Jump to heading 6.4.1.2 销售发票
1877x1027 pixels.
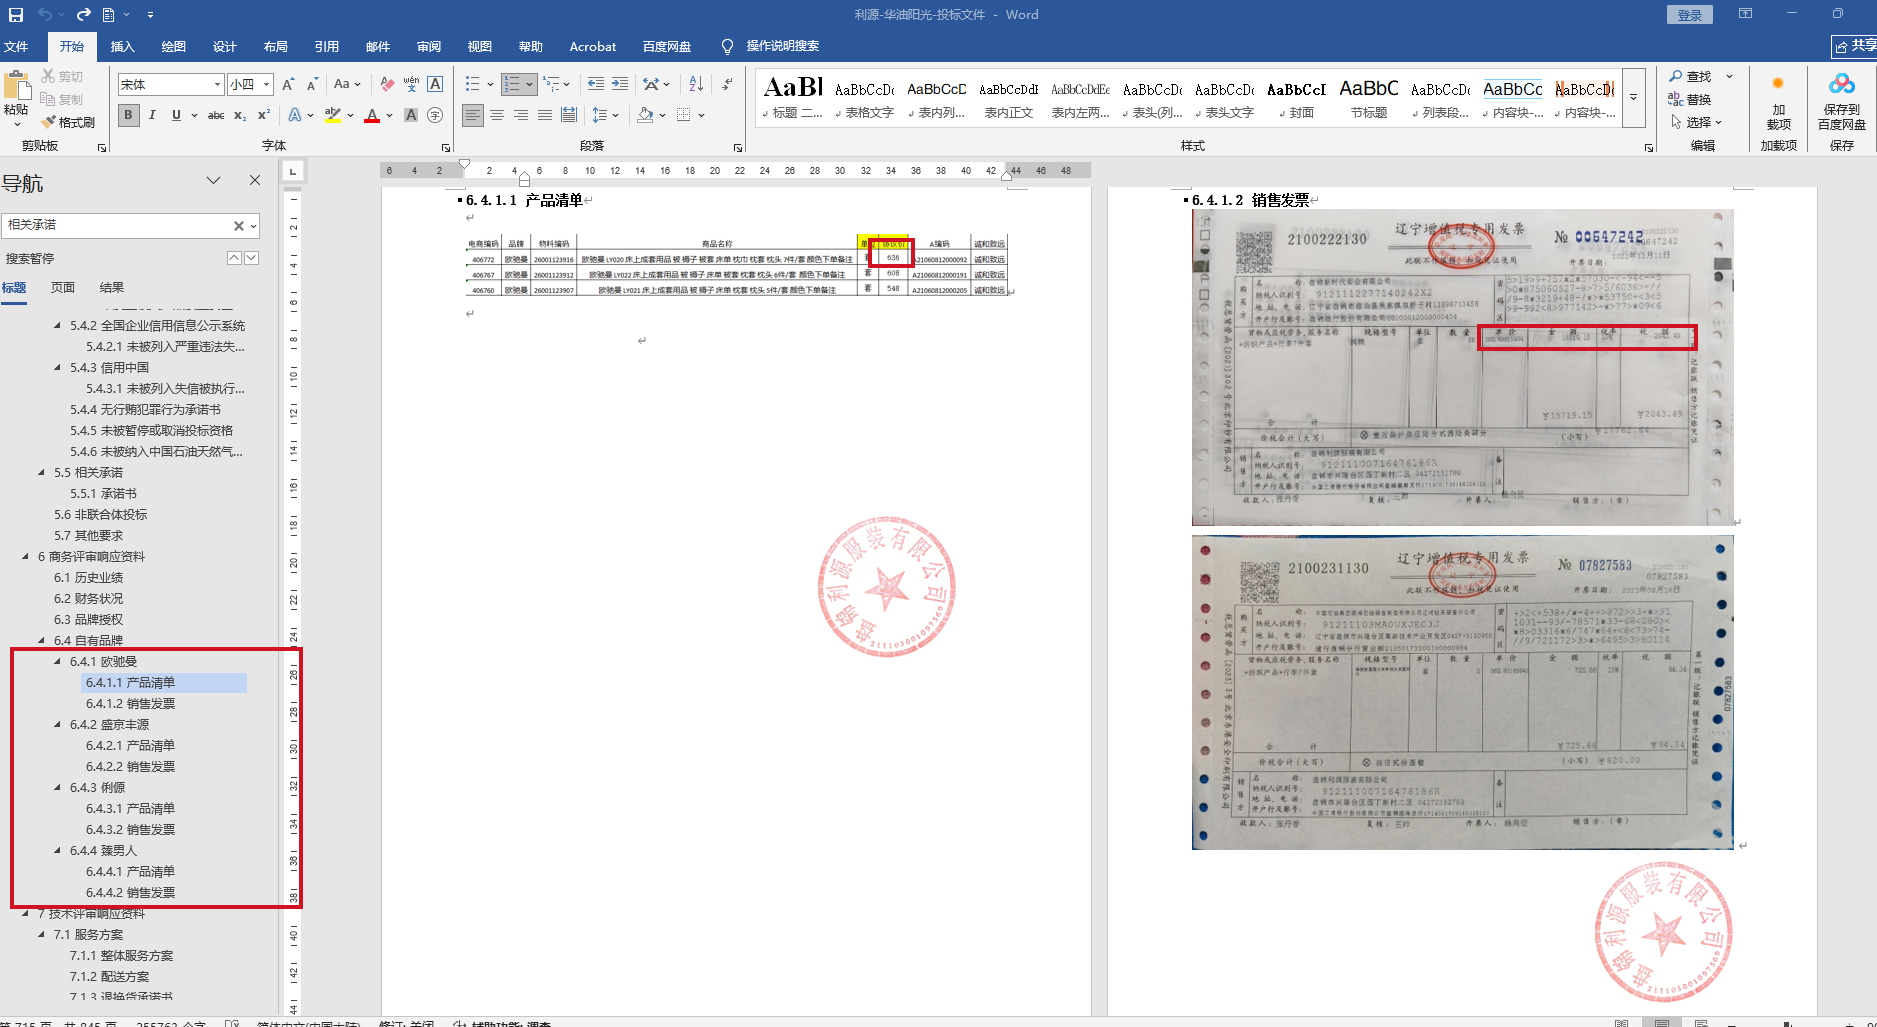click(x=130, y=704)
